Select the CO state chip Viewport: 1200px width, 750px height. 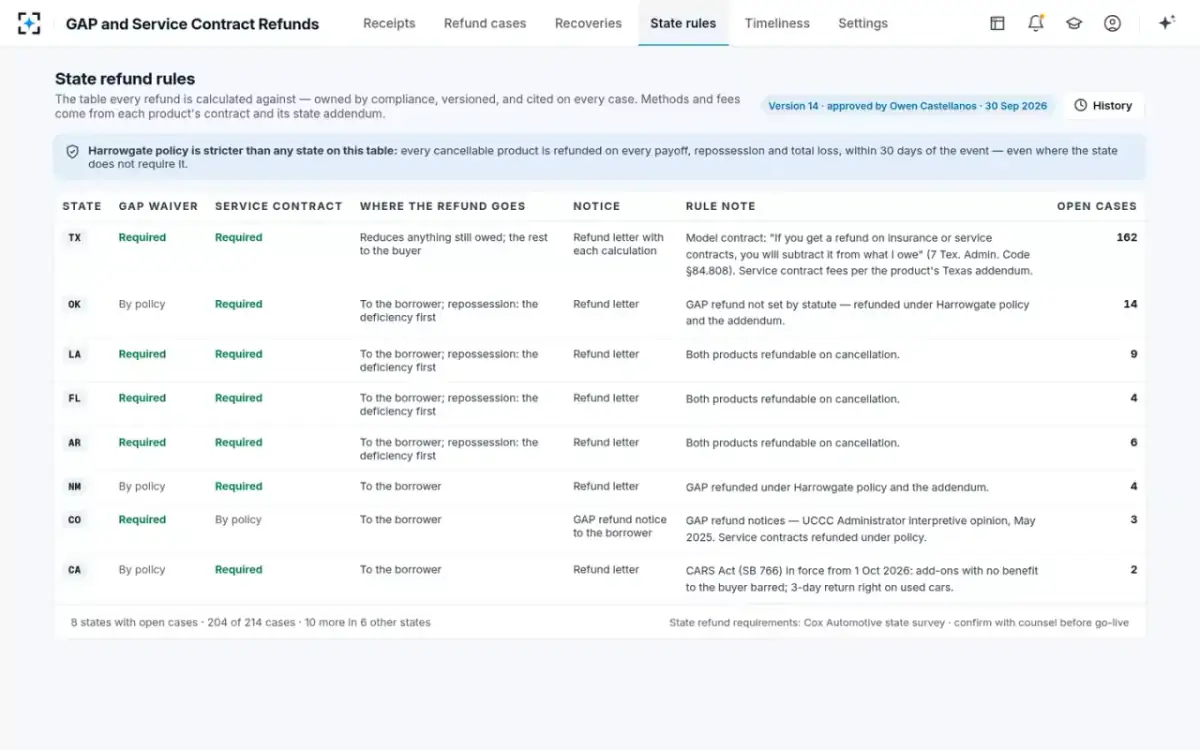tap(75, 520)
